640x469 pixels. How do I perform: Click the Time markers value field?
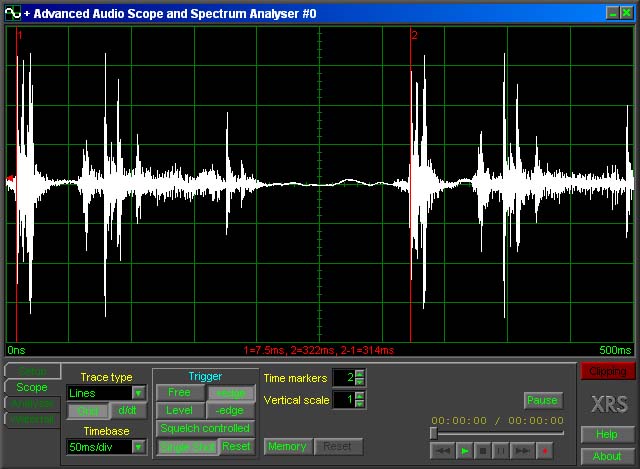pos(344,378)
